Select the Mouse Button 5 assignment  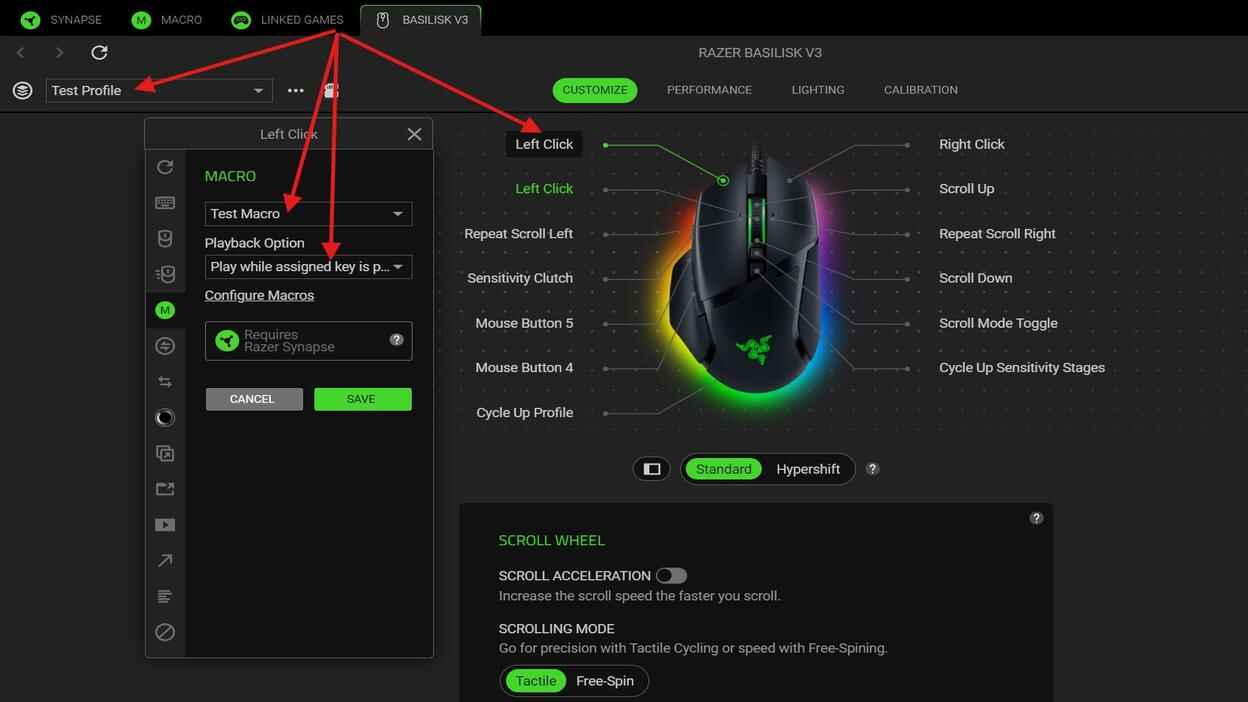(524, 323)
